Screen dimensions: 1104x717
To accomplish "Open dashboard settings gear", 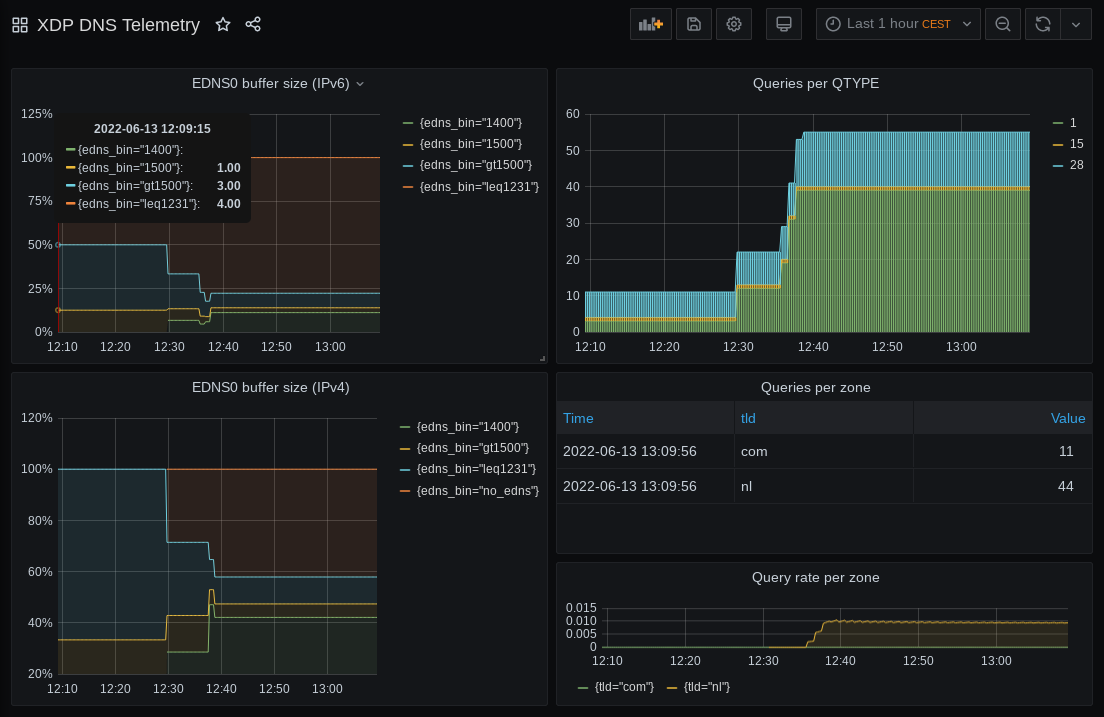I will (x=734, y=24).
